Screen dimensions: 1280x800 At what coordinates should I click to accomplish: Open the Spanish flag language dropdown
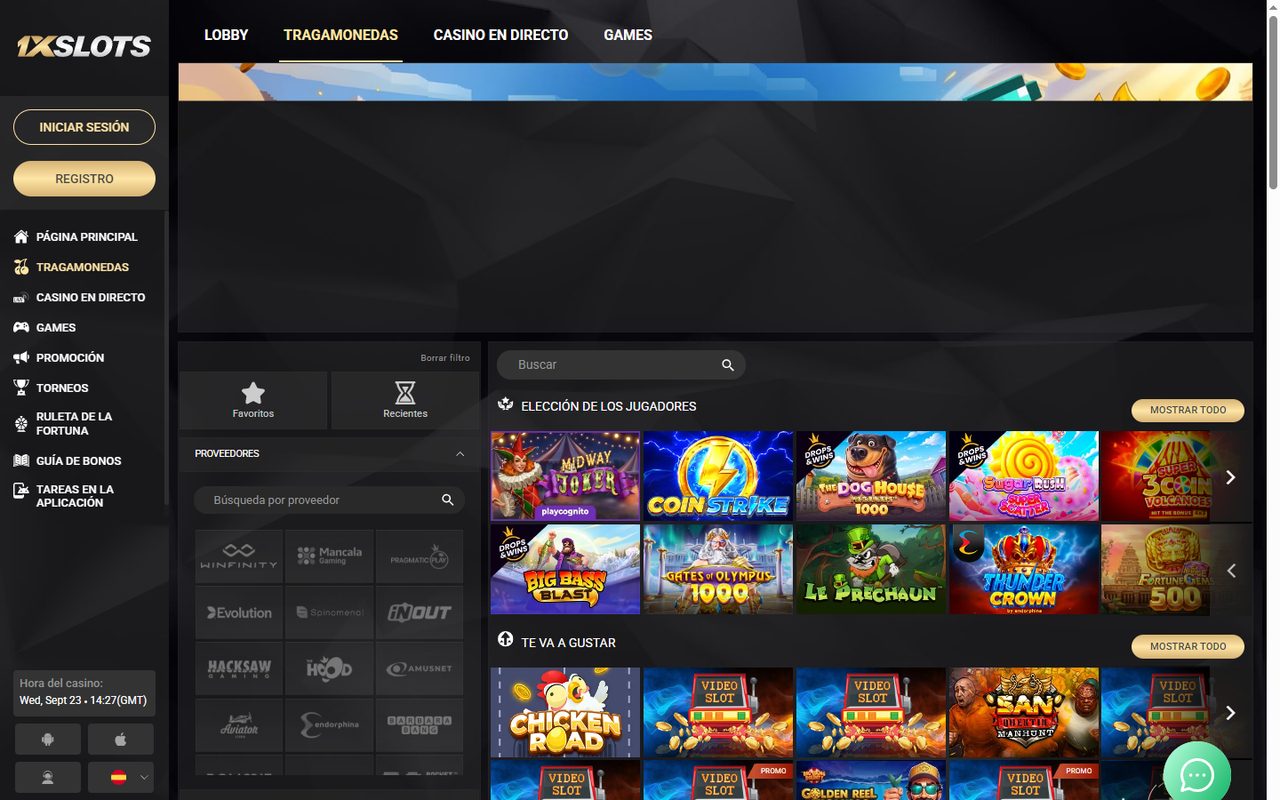click(121, 777)
